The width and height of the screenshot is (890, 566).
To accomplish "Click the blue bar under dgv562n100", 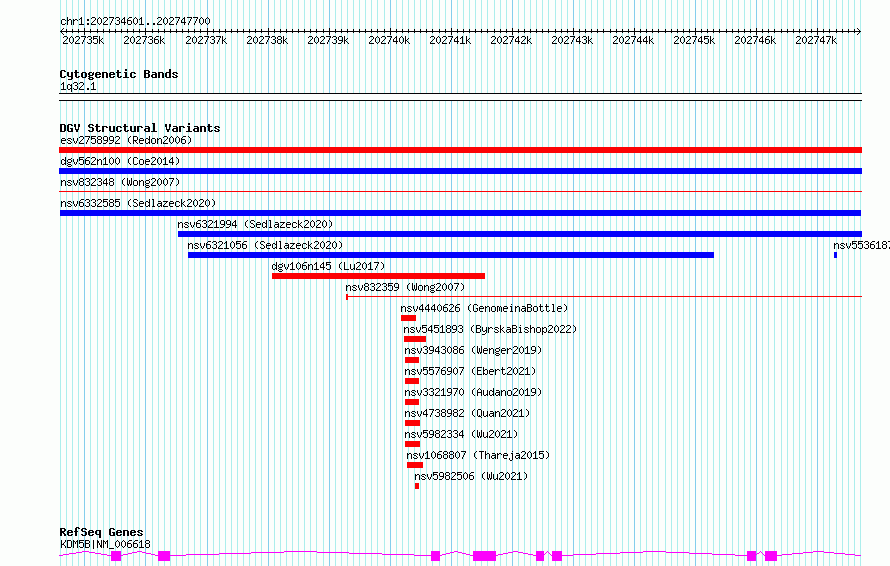I will [x=460, y=171].
